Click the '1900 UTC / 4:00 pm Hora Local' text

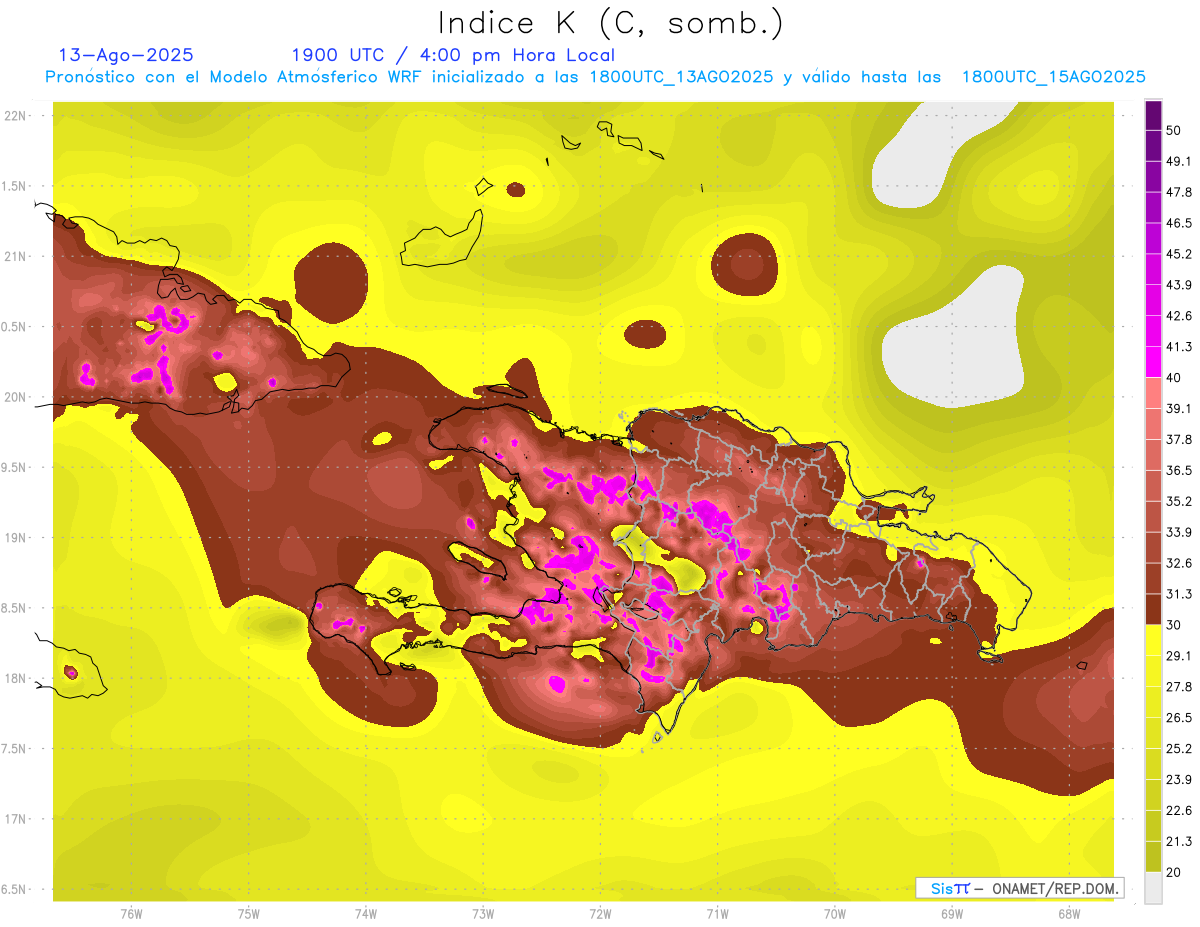[453, 55]
